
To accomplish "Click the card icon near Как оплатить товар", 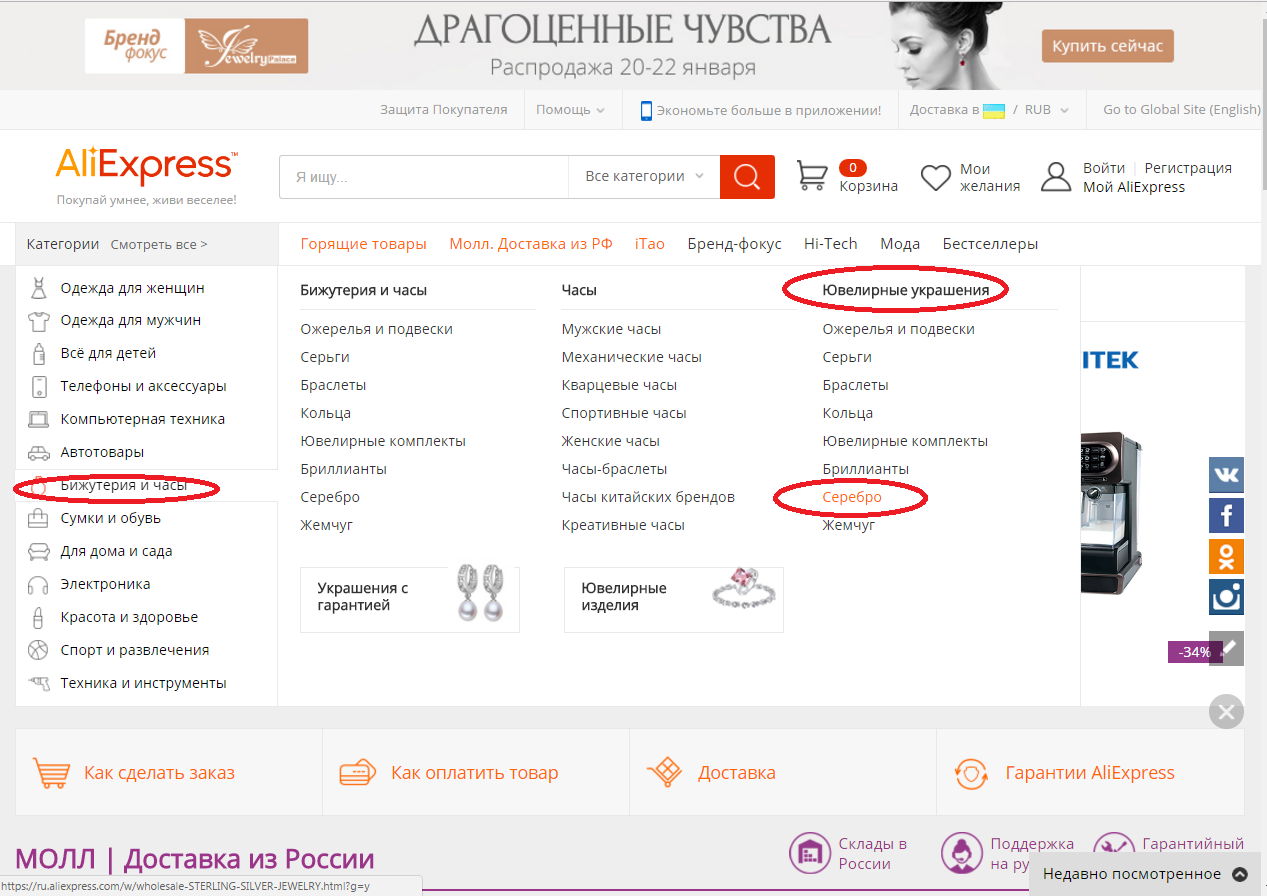I will (357, 773).
